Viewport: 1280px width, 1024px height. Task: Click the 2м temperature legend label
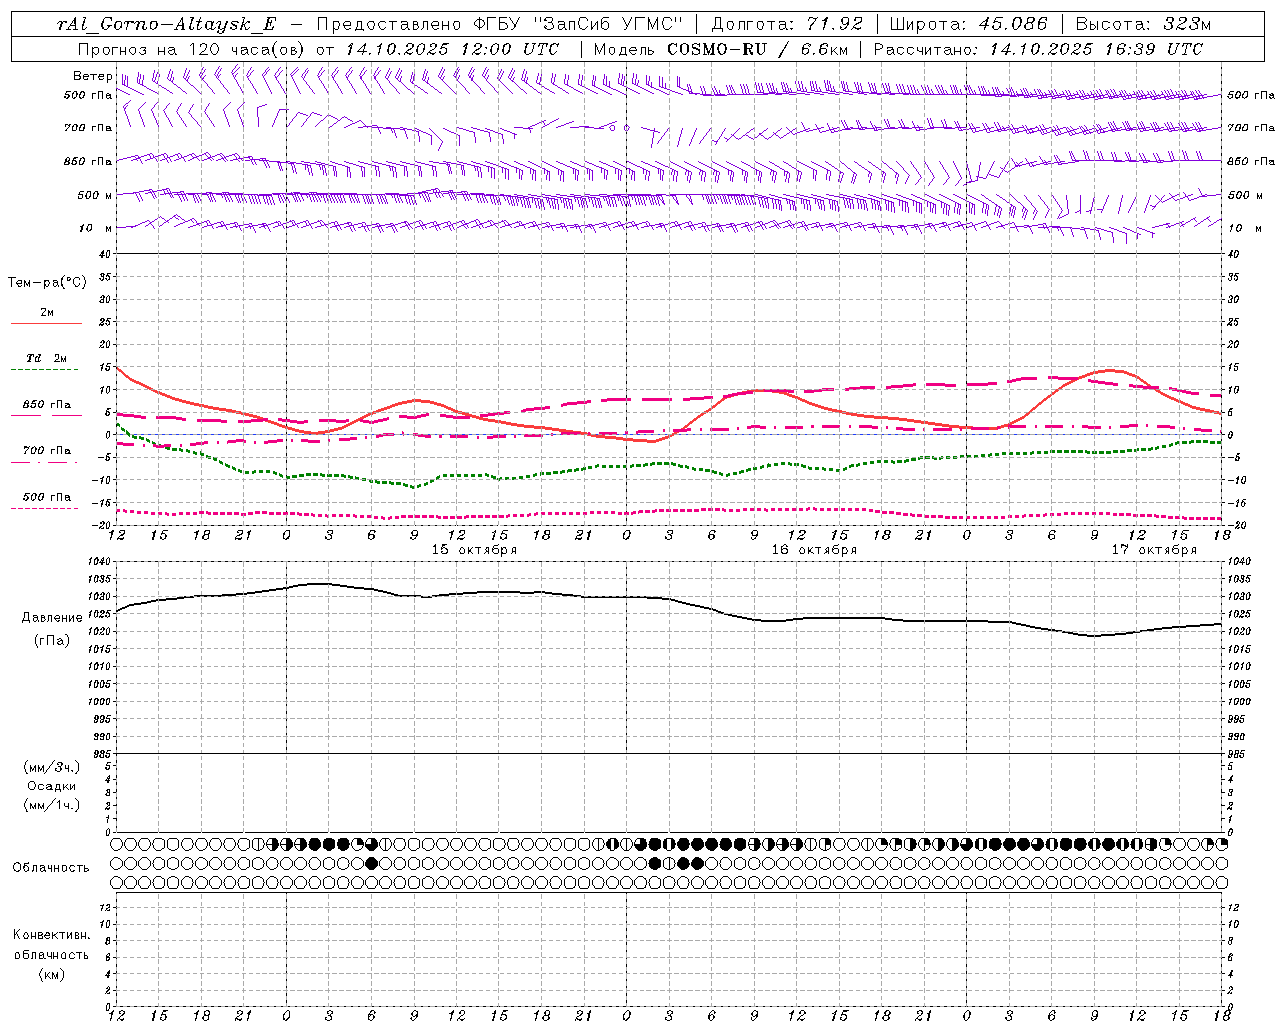click(x=47, y=312)
